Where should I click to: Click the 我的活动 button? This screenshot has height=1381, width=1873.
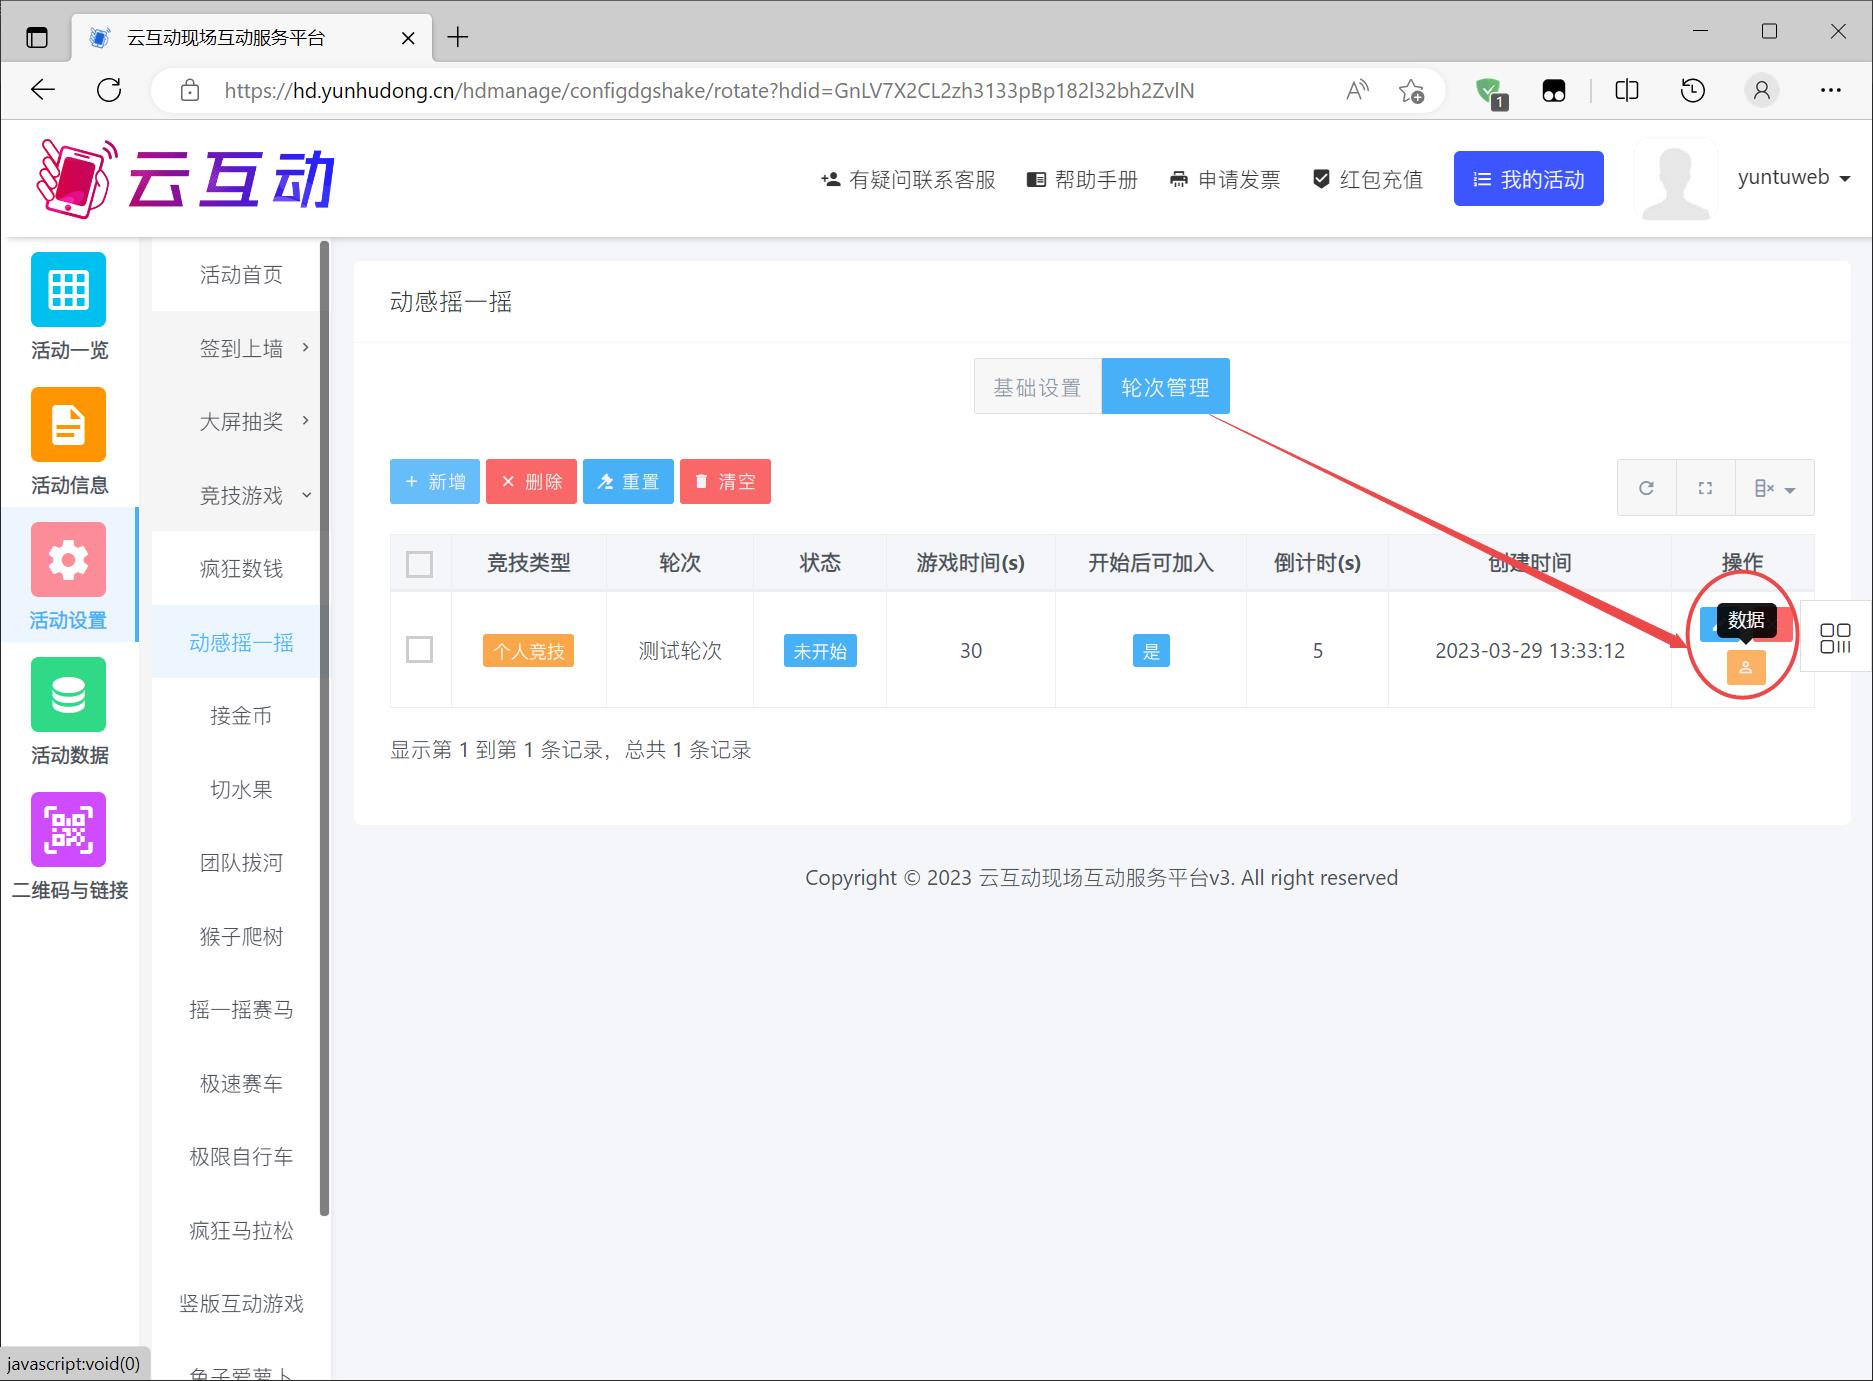(1528, 179)
